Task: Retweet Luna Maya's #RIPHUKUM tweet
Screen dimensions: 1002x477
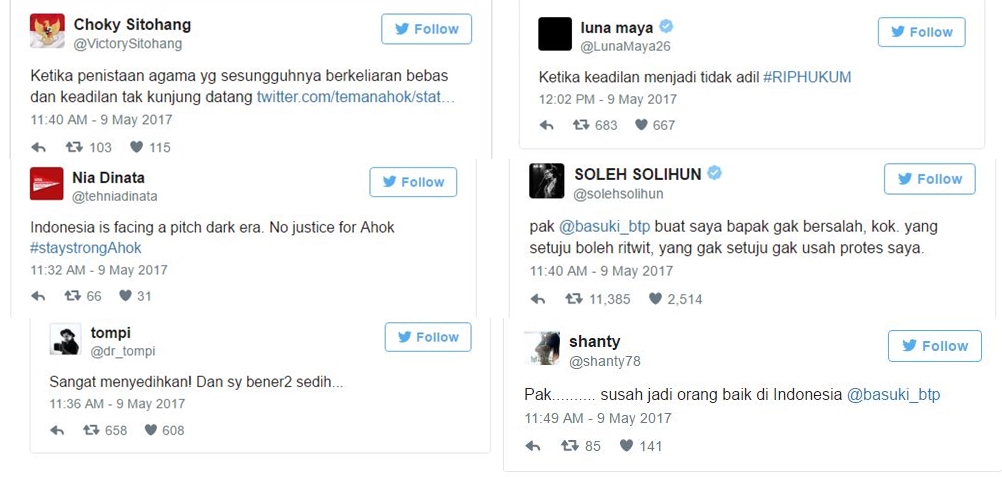Action: click(x=582, y=125)
